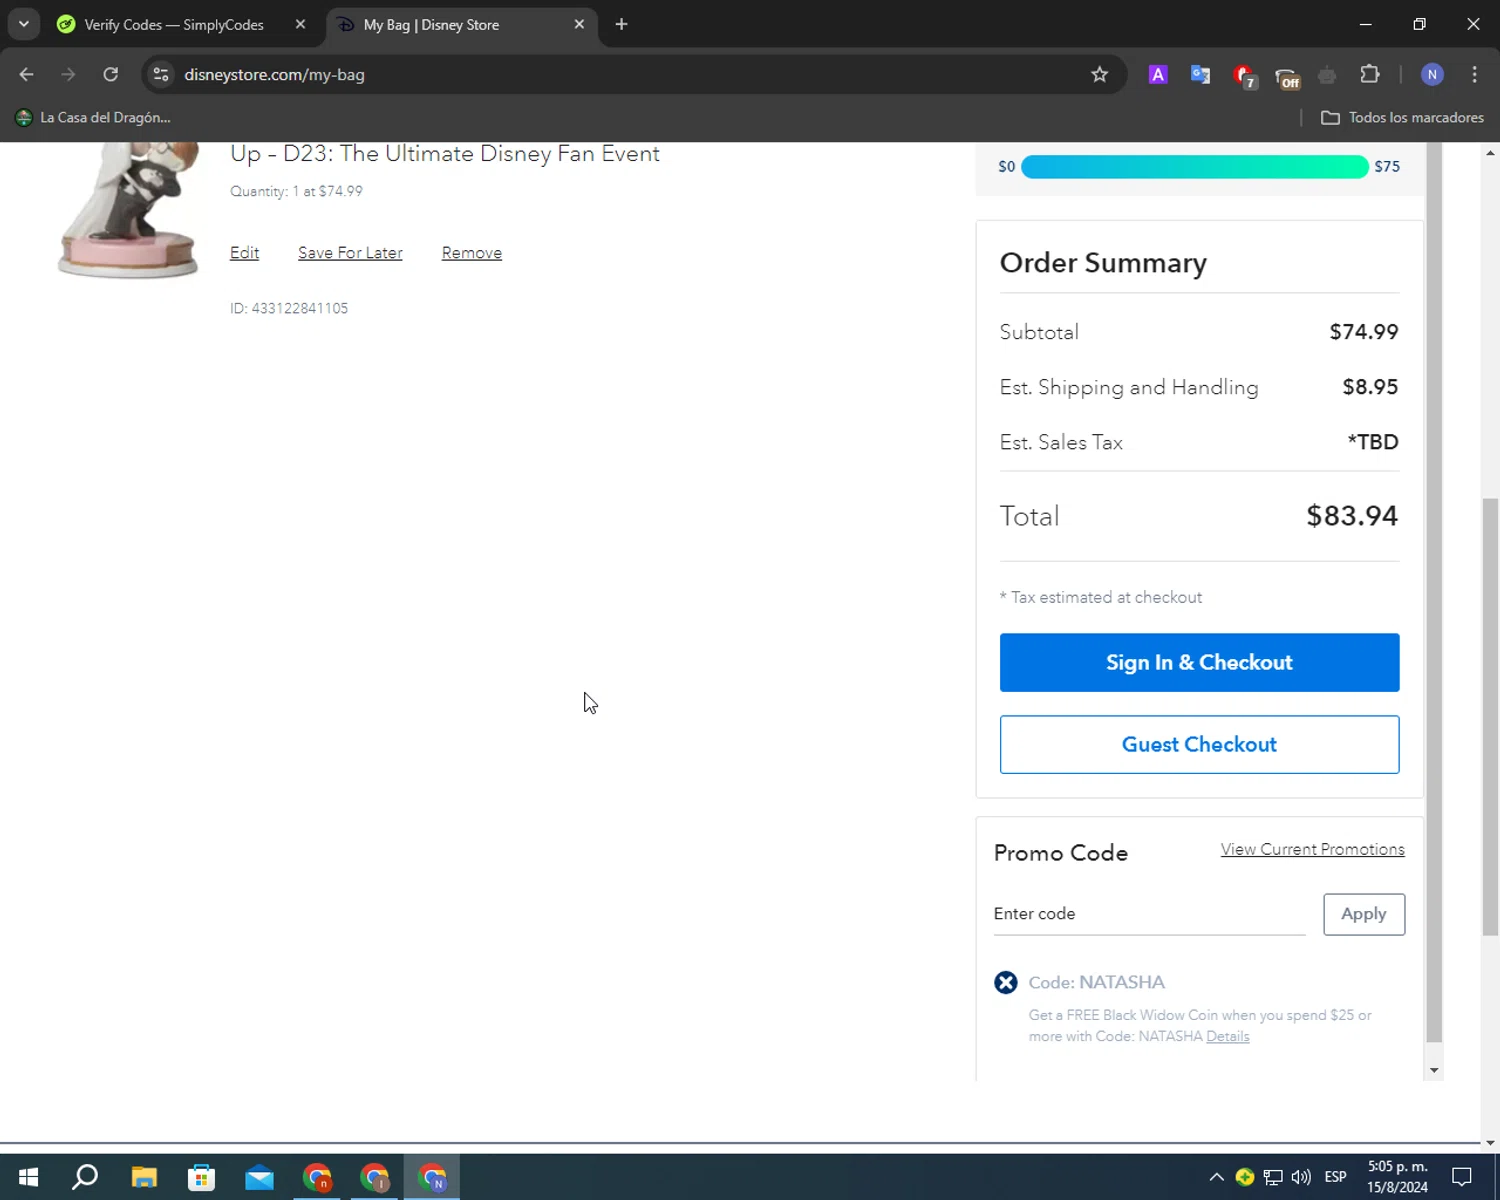Image resolution: width=1500 pixels, height=1200 pixels.
Task: Open the extension showing Off badge
Action: point(1287,77)
